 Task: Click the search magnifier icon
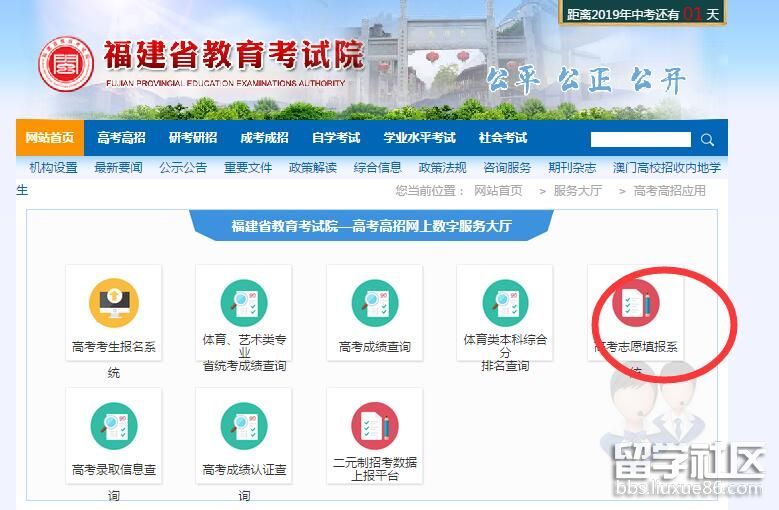tap(707, 140)
